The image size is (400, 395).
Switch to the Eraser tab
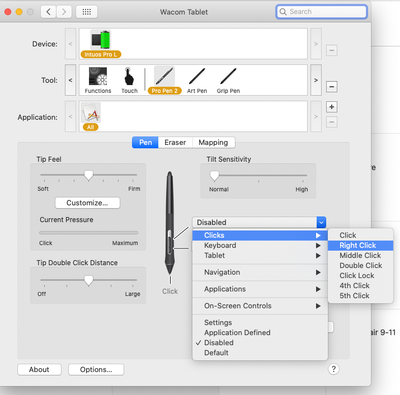coord(175,143)
